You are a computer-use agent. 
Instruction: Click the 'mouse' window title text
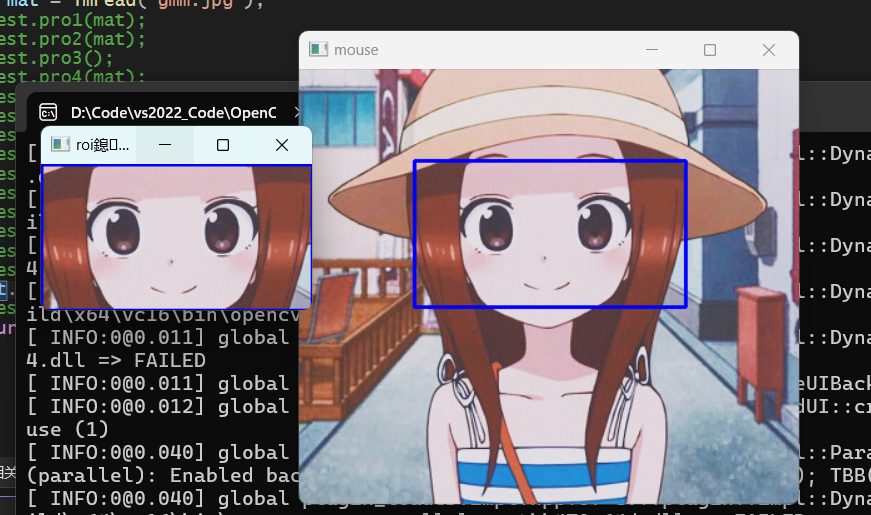[356, 50]
